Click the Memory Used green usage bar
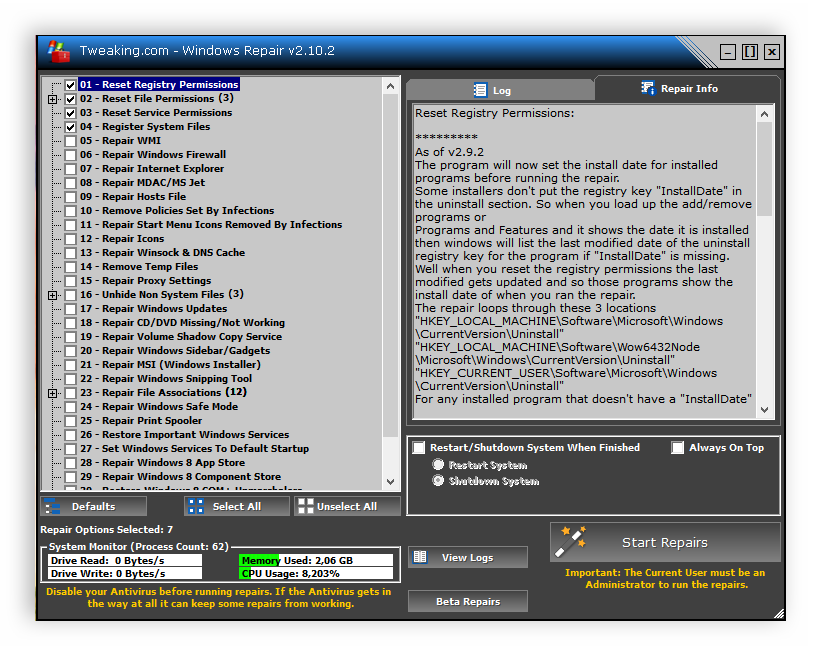The height and width of the screenshot is (656, 821). click(260, 560)
